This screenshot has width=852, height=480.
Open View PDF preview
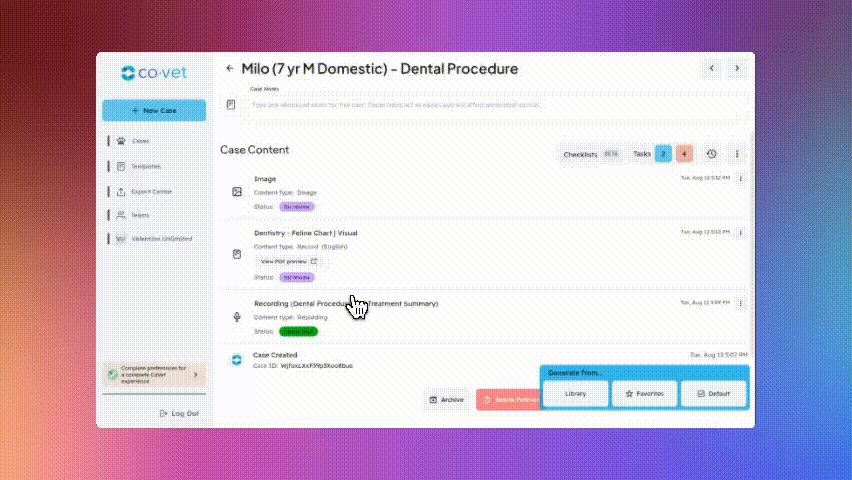click(x=288, y=261)
